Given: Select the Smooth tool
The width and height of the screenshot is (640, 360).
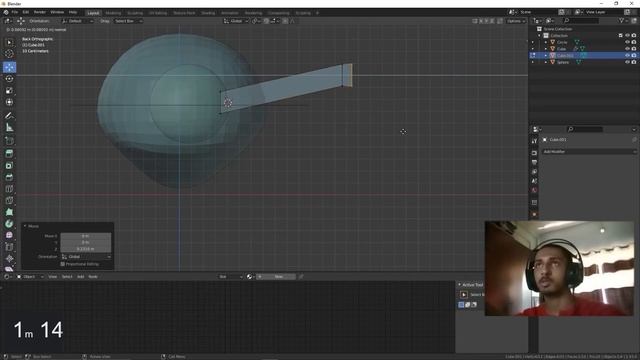Looking at the screenshot, I should (x=9, y=235).
